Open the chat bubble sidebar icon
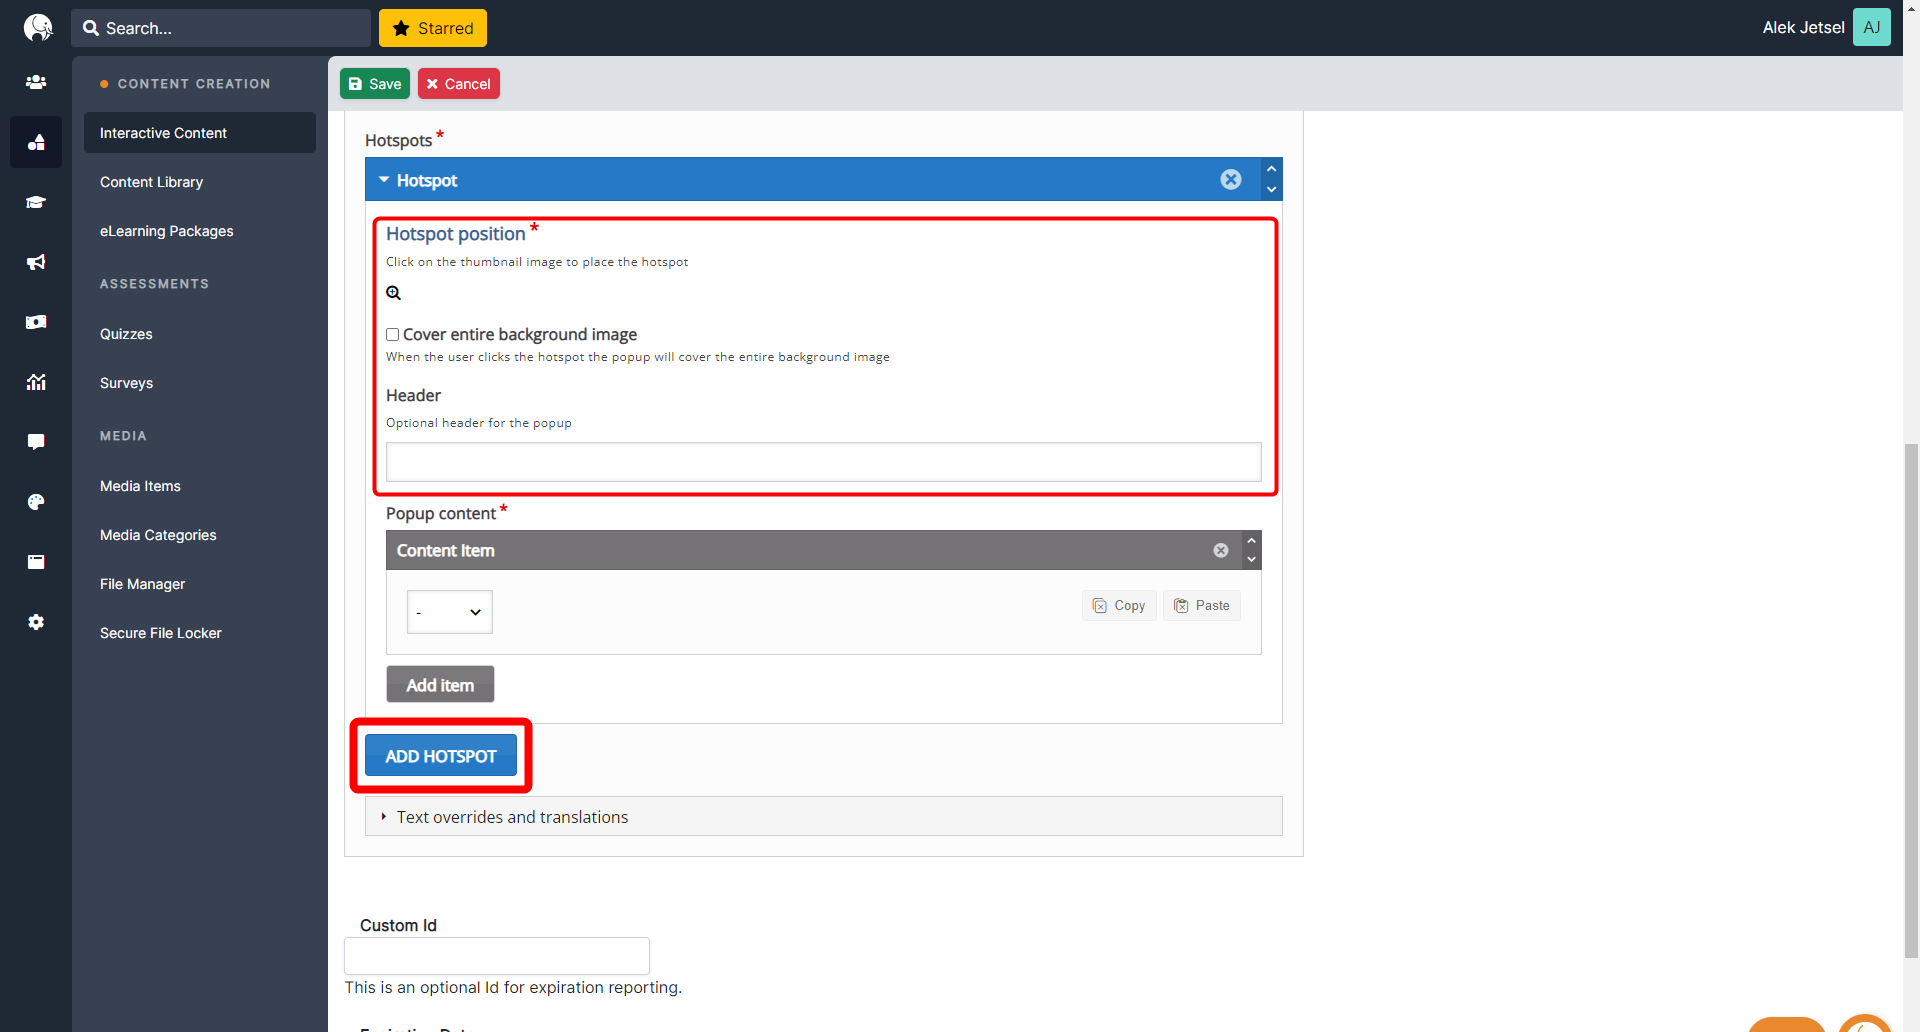Image resolution: width=1920 pixels, height=1032 pixels. point(36,442)
